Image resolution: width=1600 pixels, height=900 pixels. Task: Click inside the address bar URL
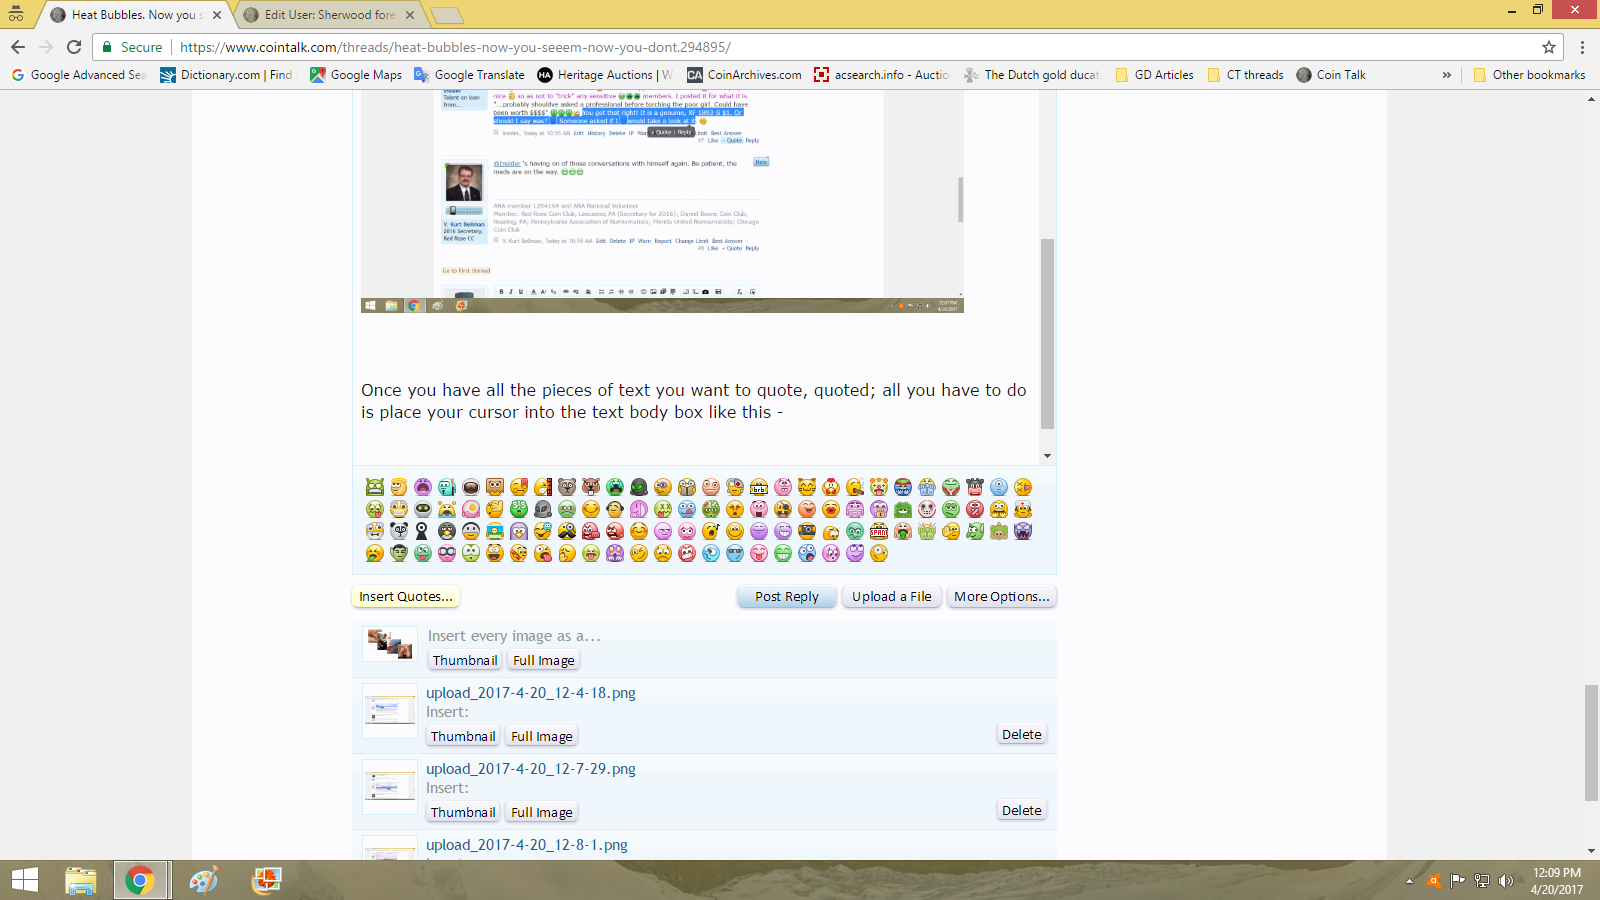[x=455, y=47]
